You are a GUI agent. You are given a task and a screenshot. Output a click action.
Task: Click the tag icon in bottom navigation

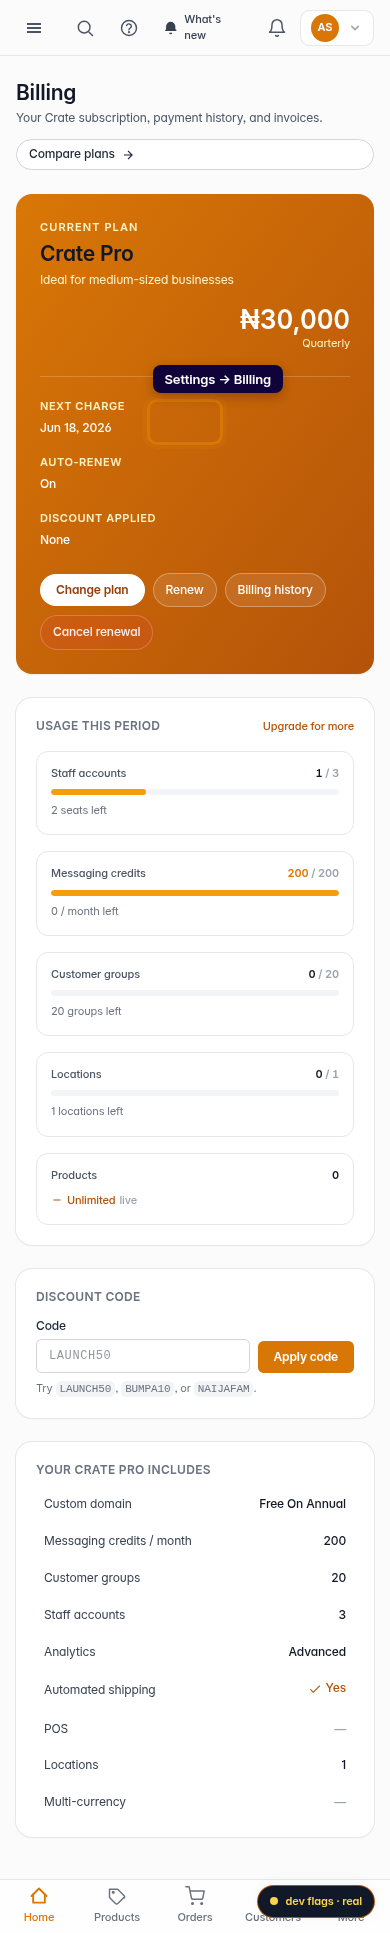click(117, 1896)
